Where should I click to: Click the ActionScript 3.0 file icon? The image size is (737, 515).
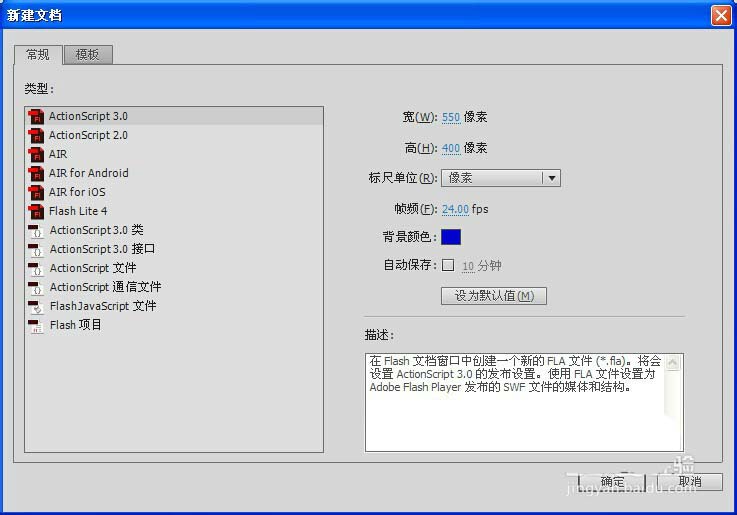point(36,117)
